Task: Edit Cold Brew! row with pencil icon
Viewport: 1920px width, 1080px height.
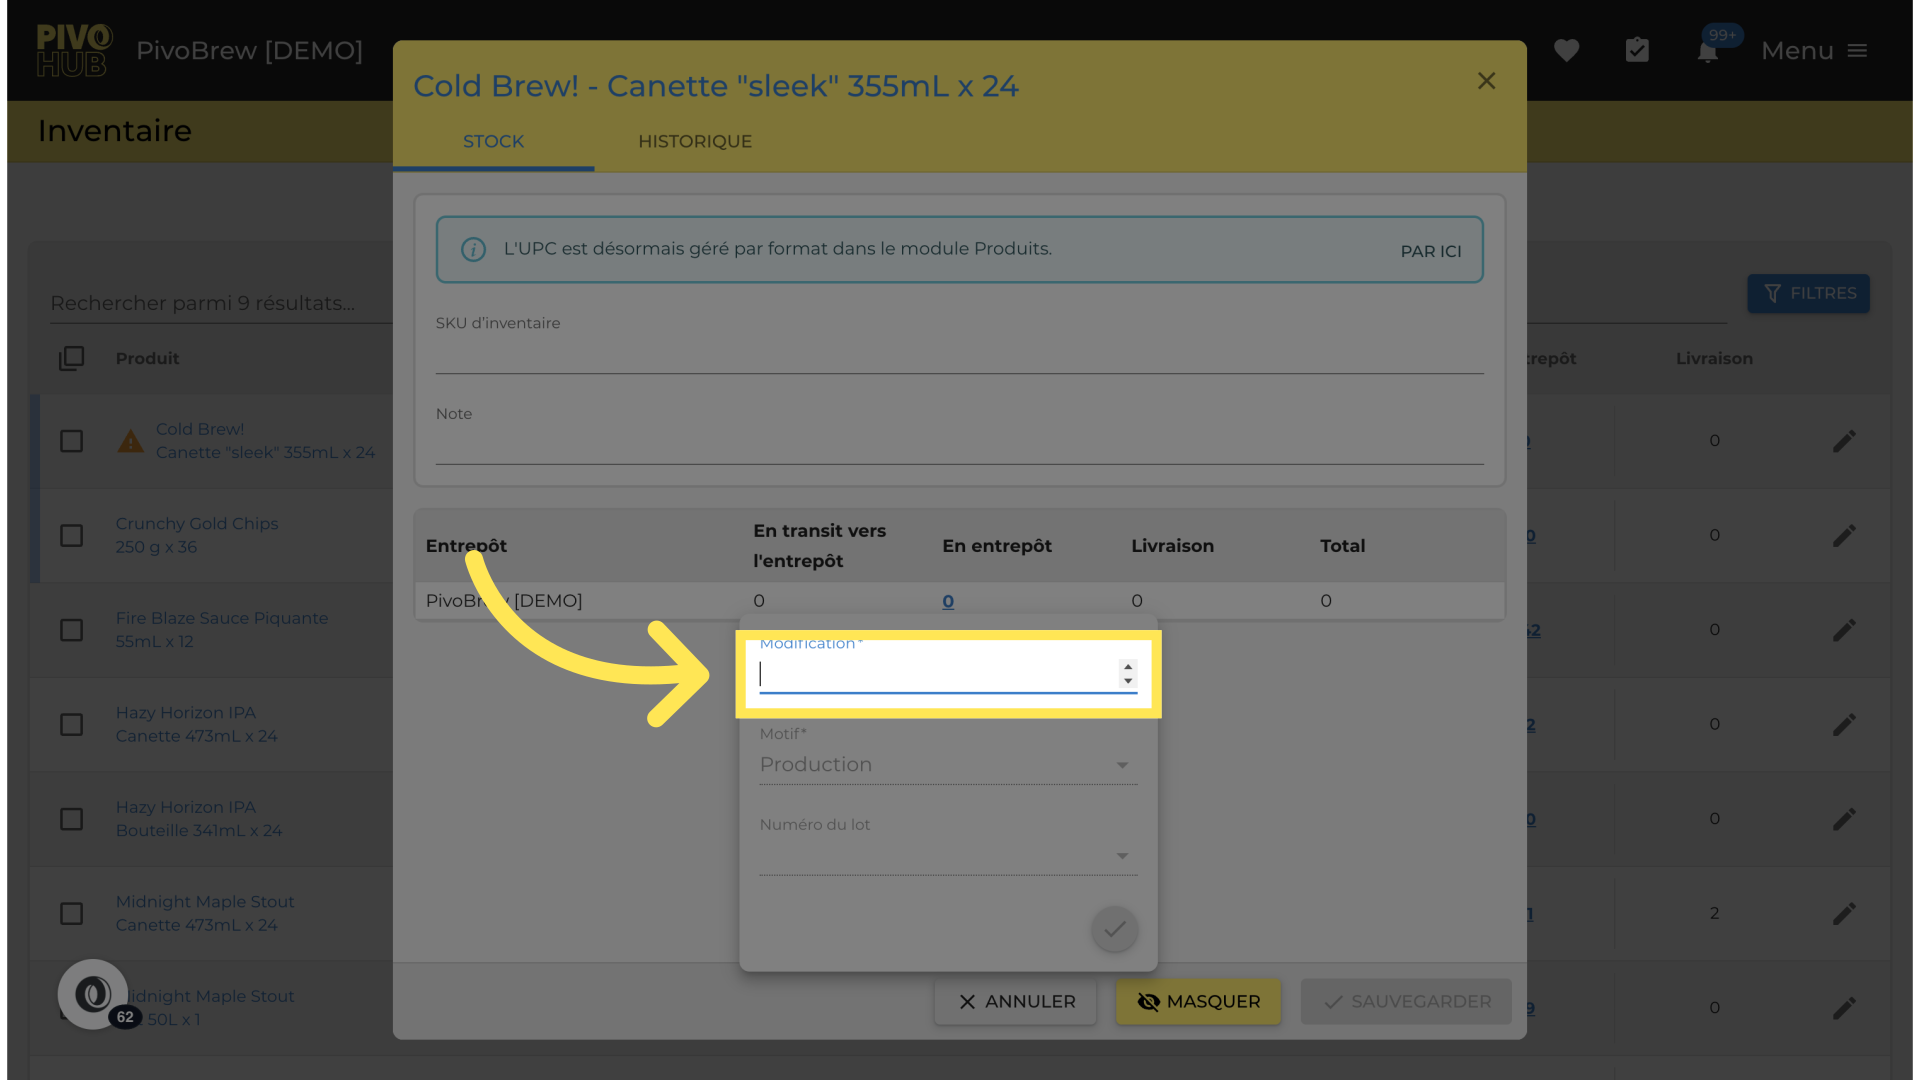Action: tap(1844, 441)
